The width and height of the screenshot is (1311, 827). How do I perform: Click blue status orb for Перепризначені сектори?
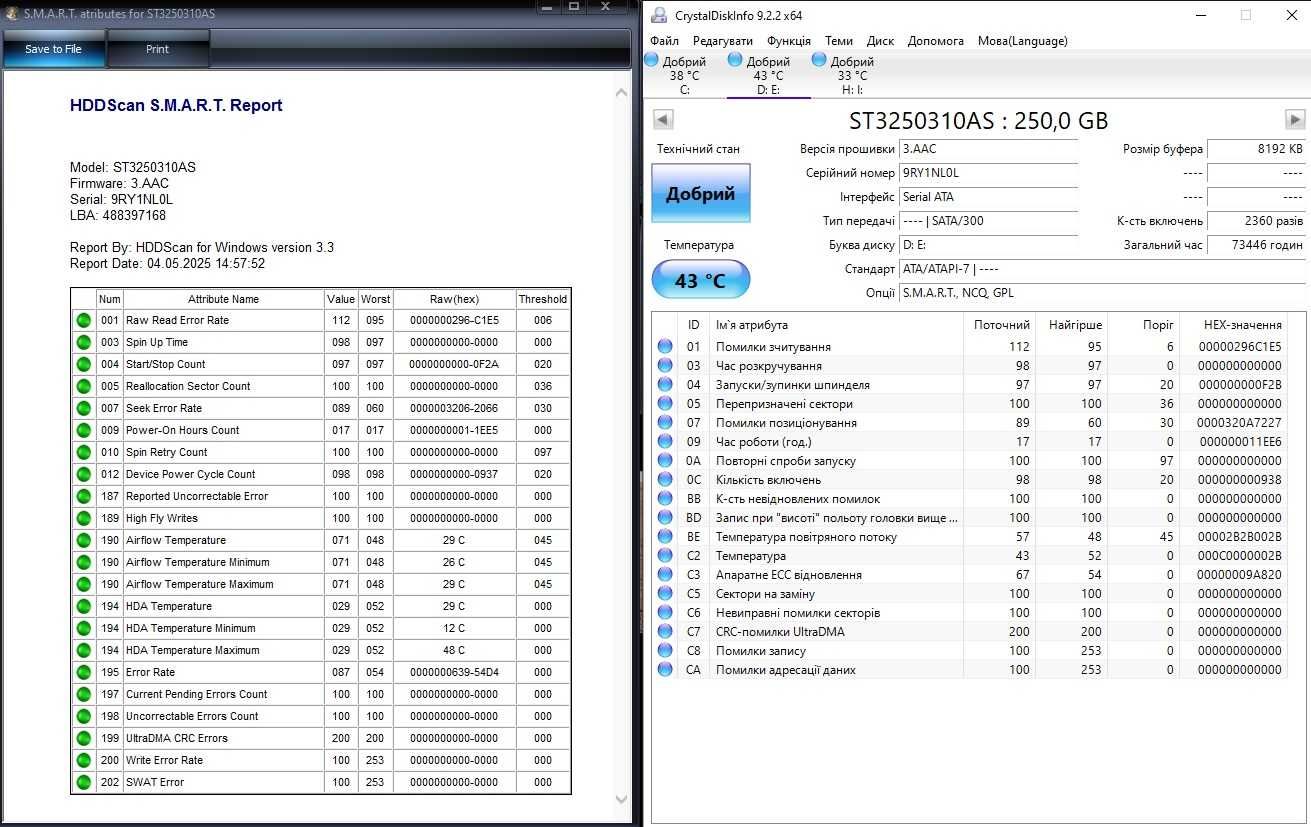(665, 403)
